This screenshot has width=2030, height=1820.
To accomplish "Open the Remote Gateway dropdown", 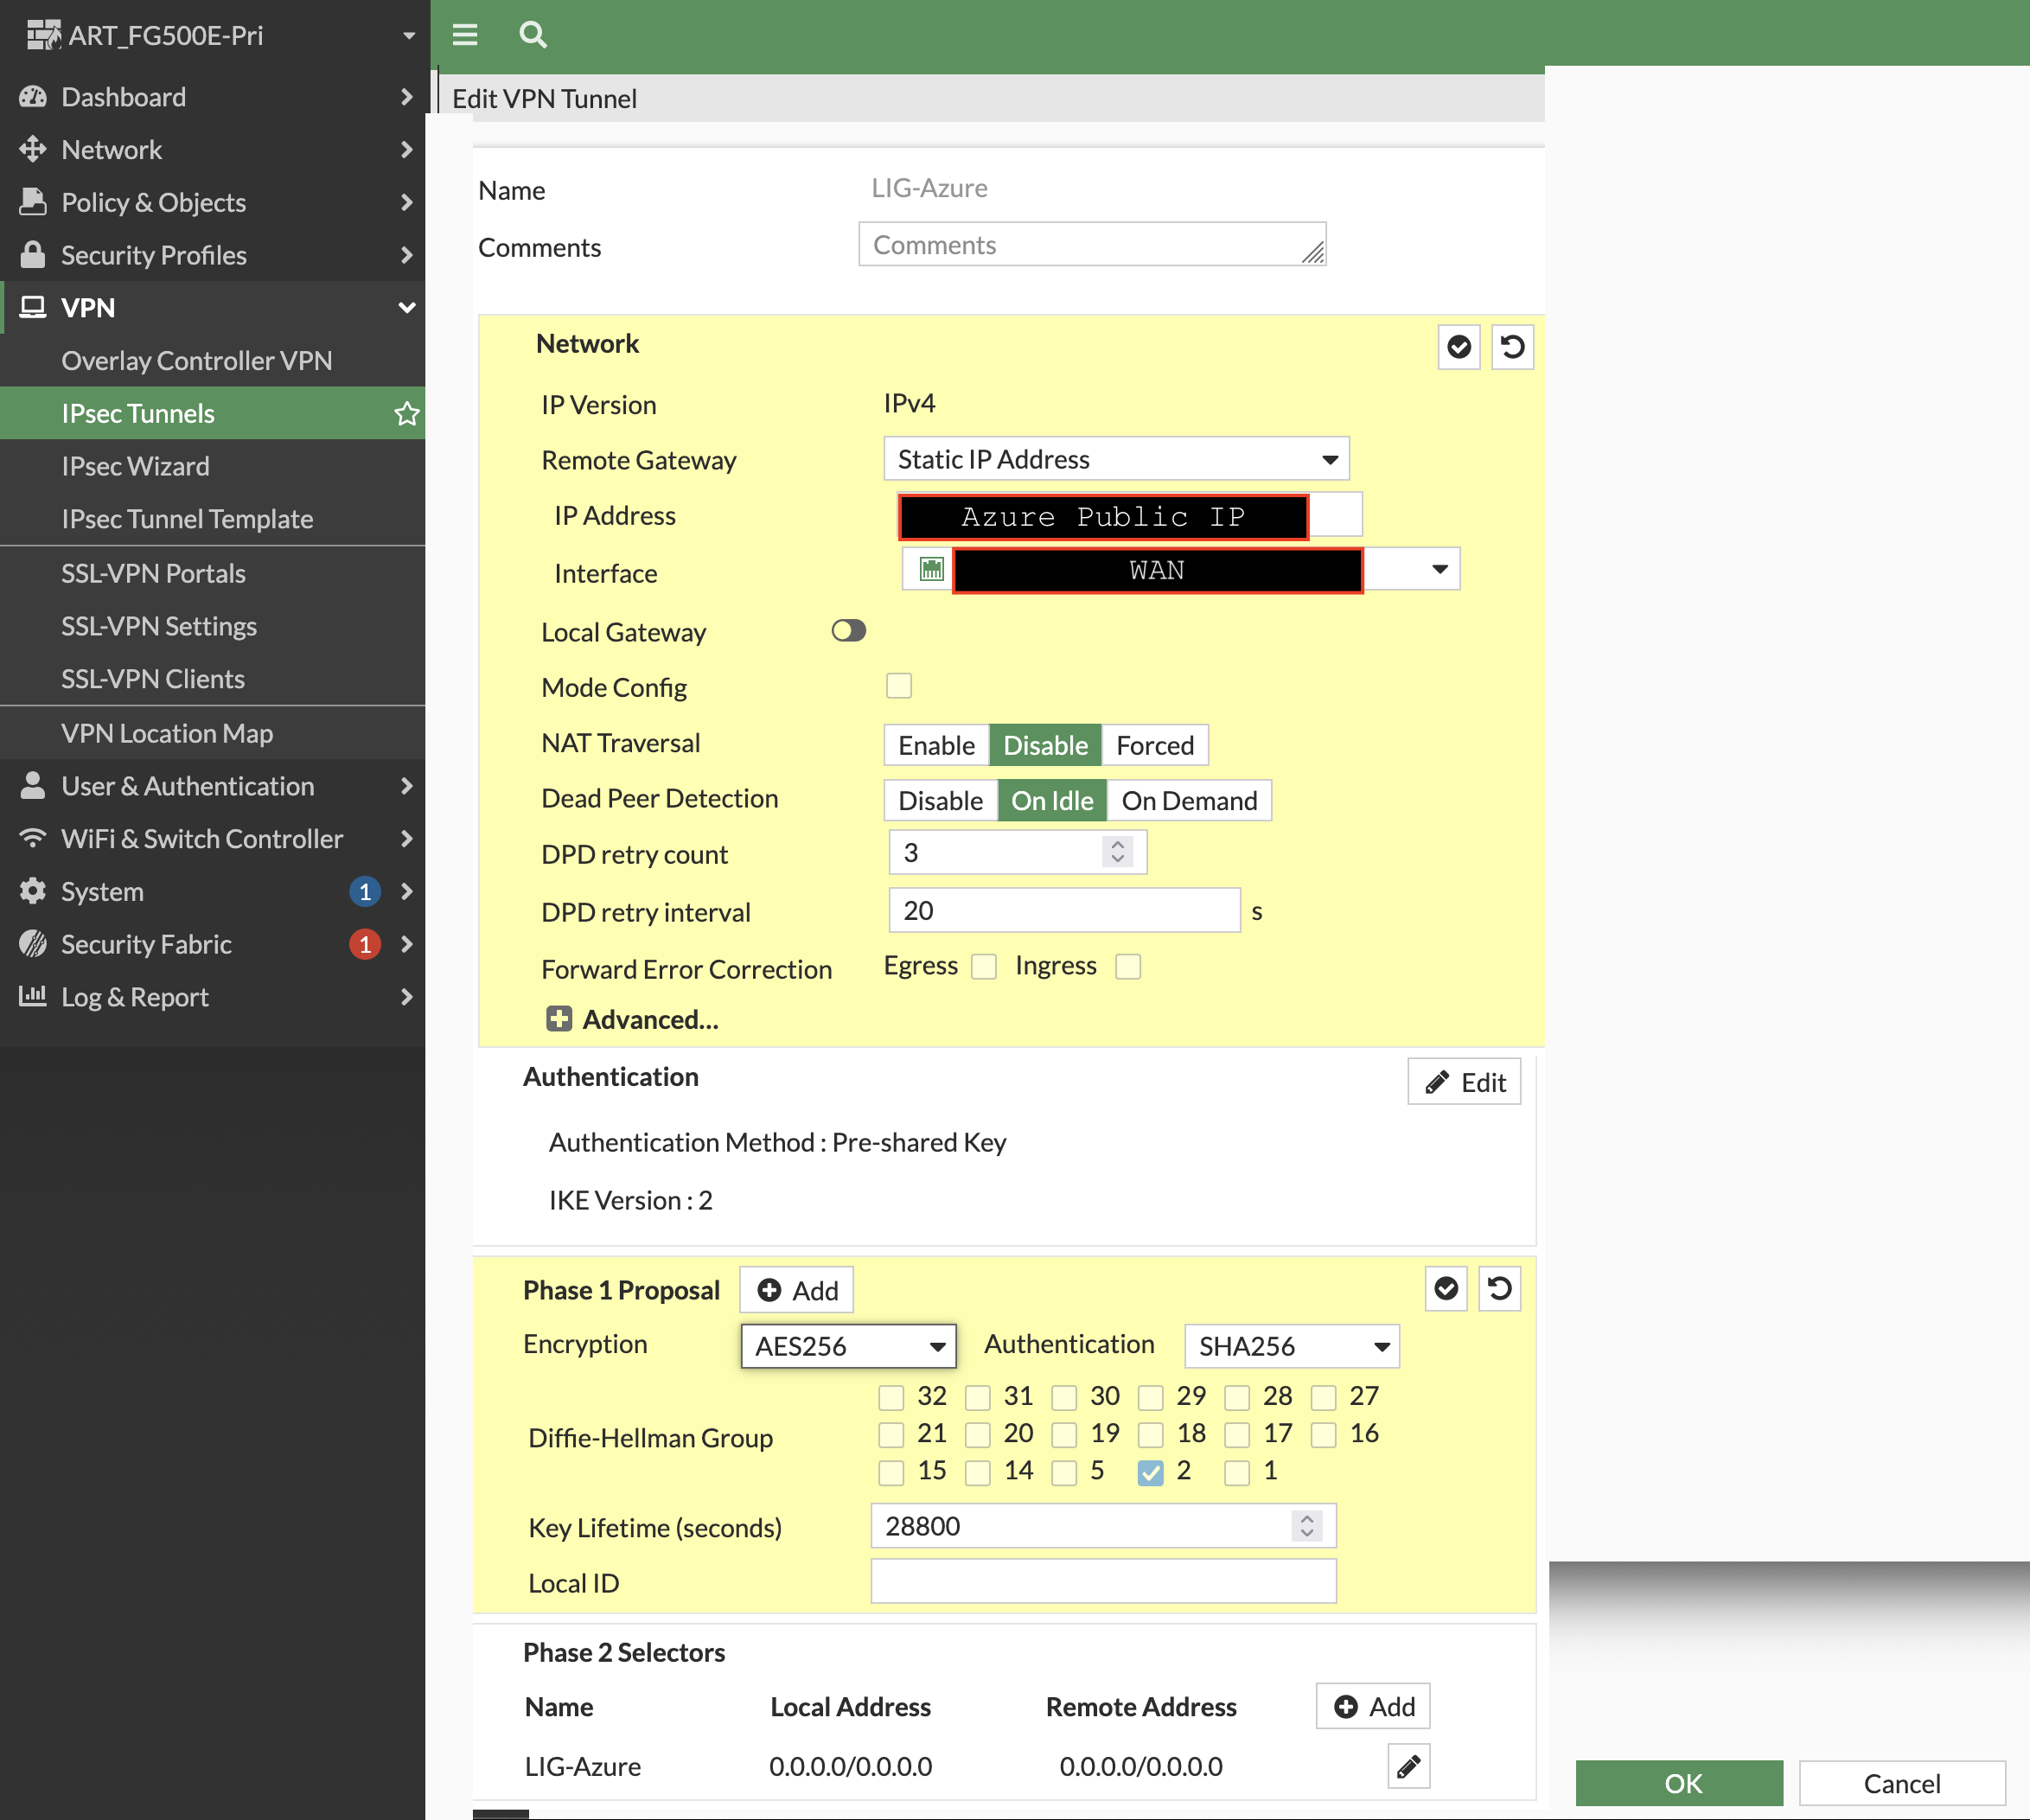I will (1117, 459).
